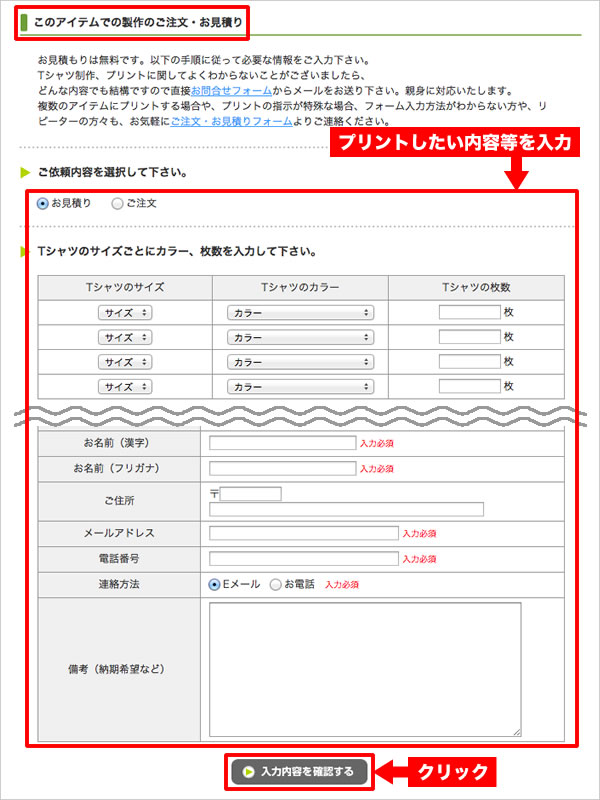Viewport: 600px width, 800px height.
Task: Click the first row Tシャツの枚数 quantity field
Action: click(x=469, y=312)
